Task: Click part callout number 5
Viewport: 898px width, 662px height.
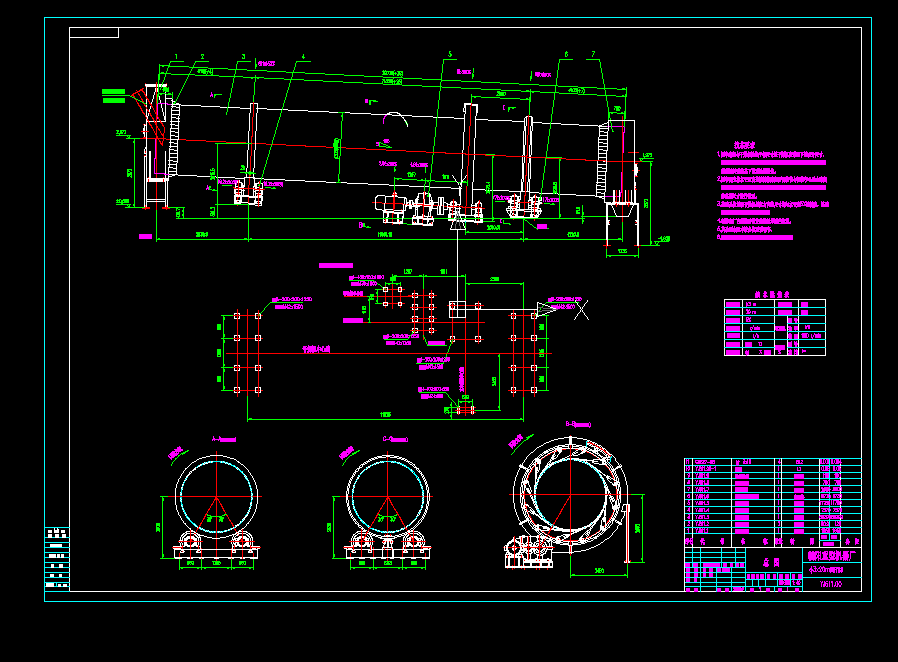Action: click(x=450, y=55)
